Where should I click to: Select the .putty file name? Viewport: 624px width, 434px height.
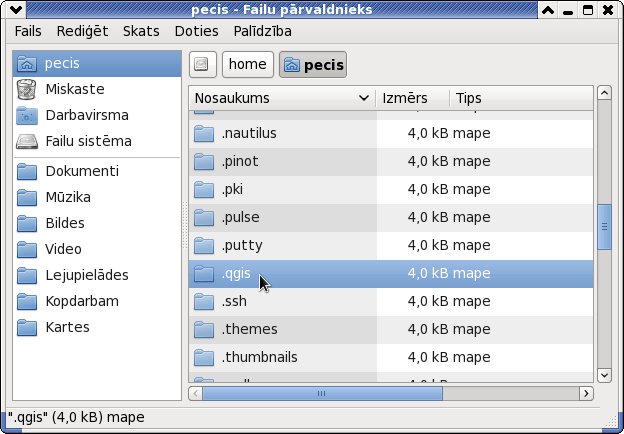[x=242, y=245]
